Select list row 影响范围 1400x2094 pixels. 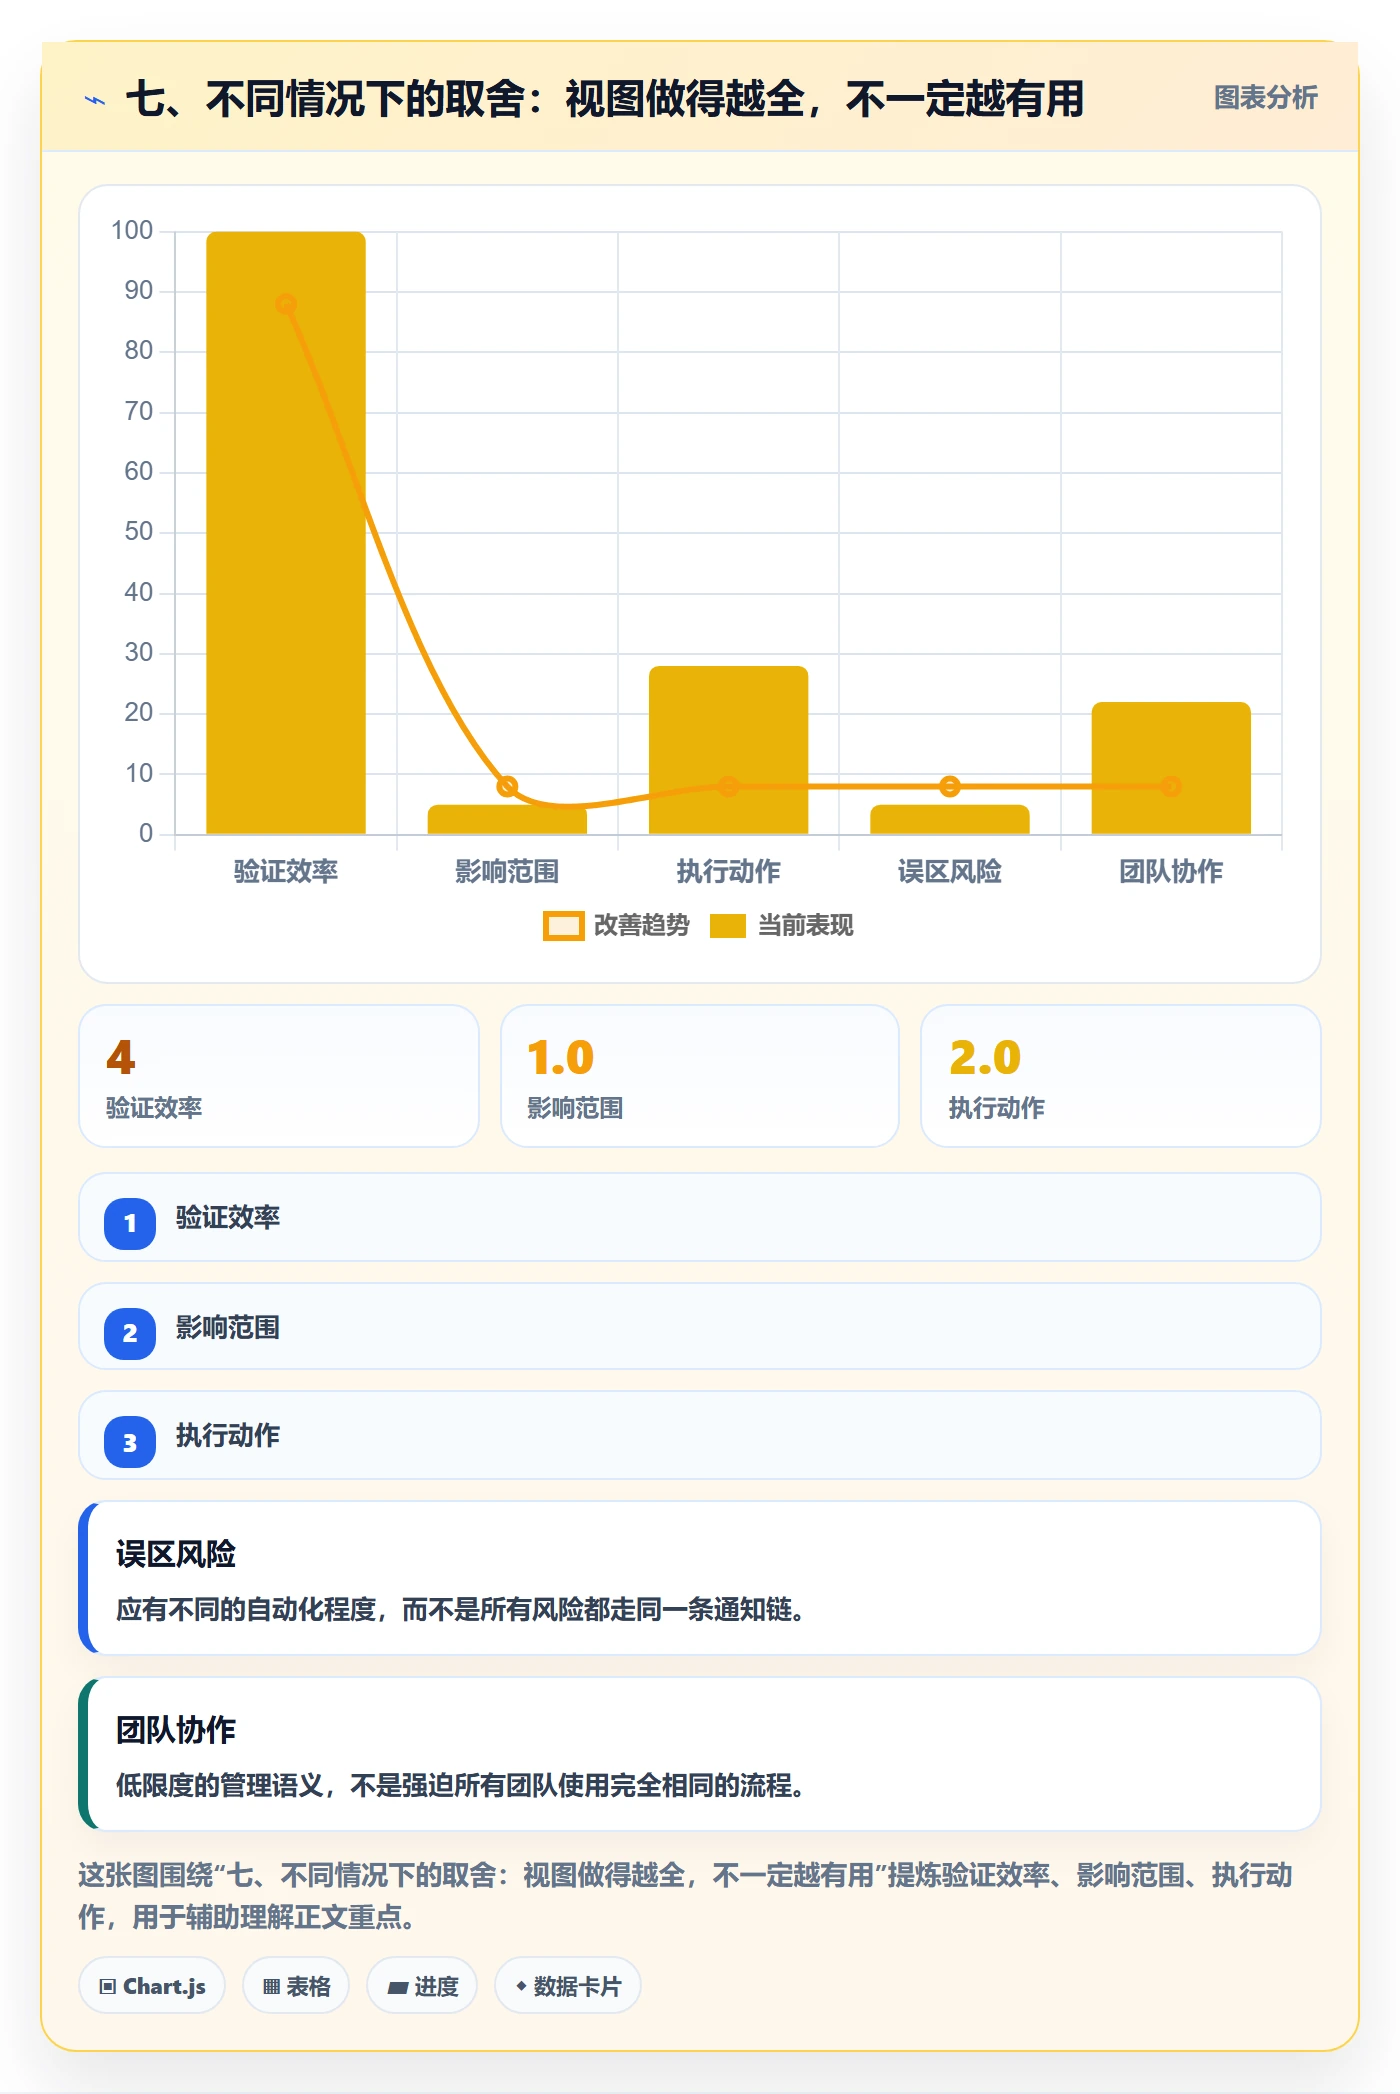point(700,1326)
